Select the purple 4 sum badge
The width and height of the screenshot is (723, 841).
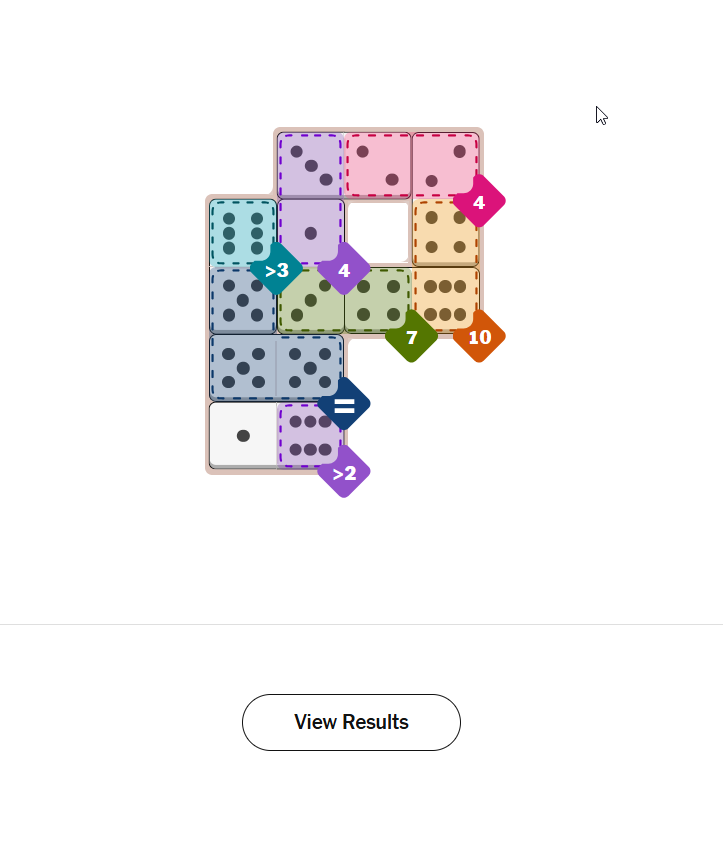coord(344,270)
